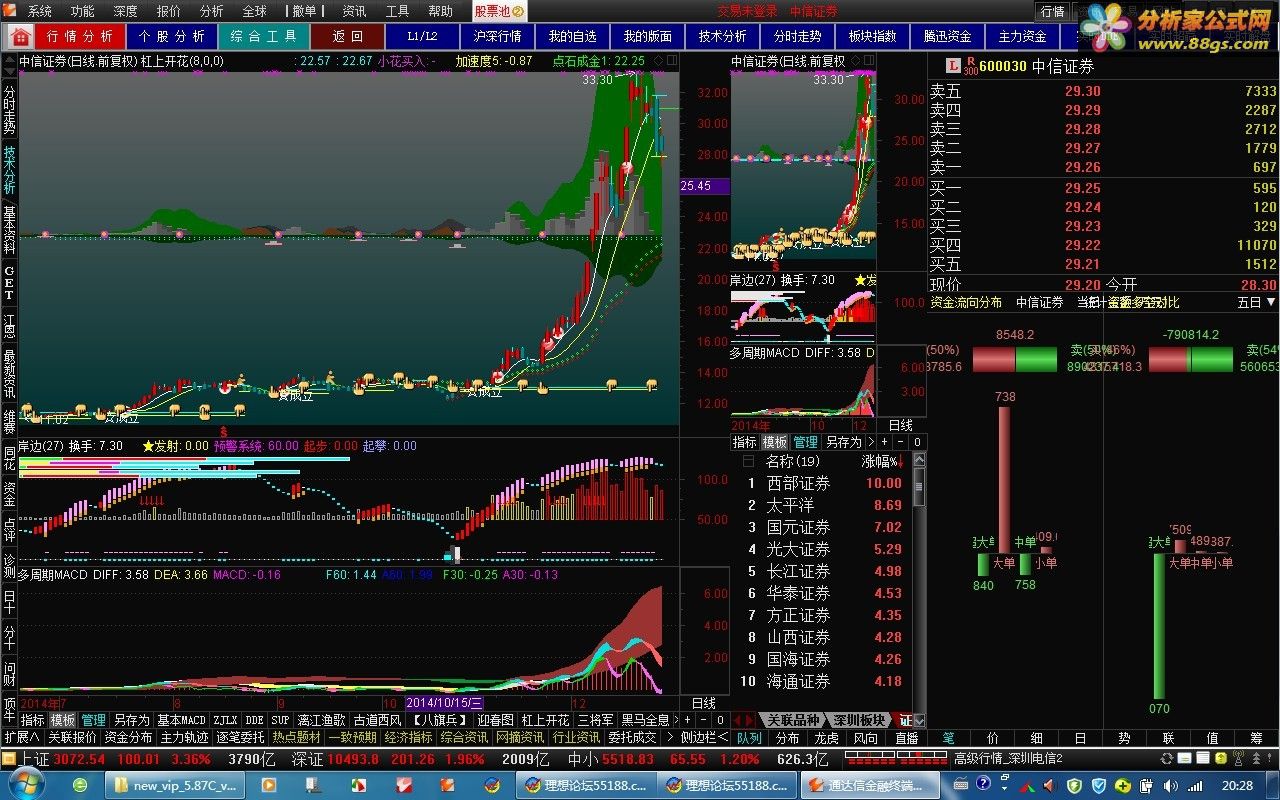
Task: Open 热点题材 news tab
Action: pyautogui.click(x=297, y=738)
